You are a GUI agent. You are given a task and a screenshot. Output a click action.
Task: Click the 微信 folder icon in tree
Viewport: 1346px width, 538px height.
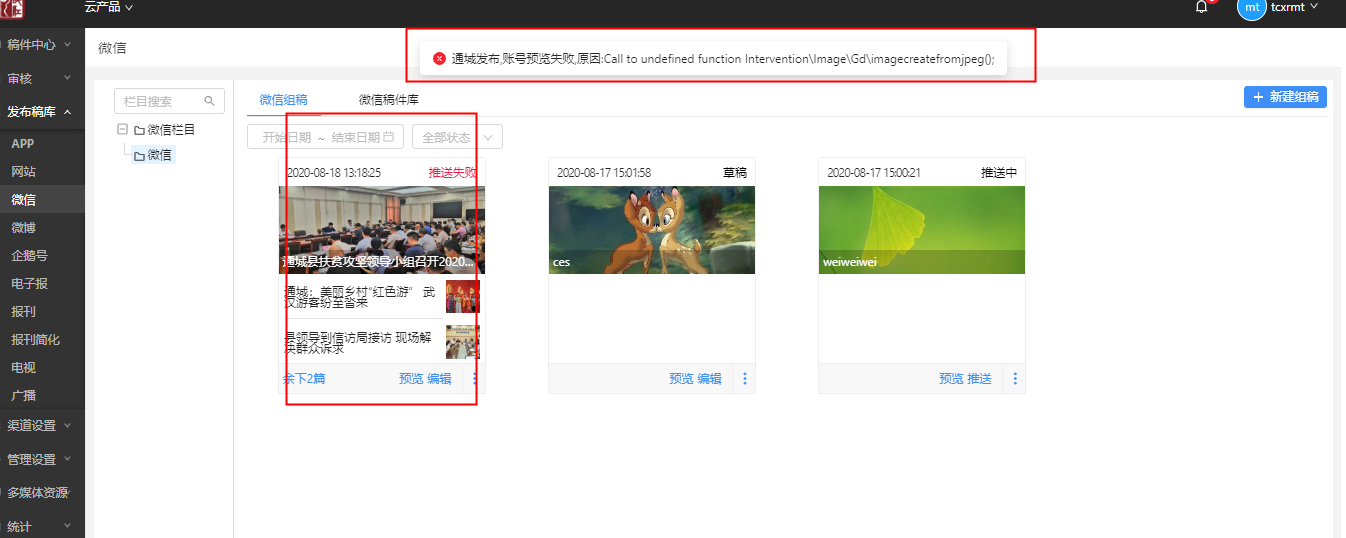139,156
